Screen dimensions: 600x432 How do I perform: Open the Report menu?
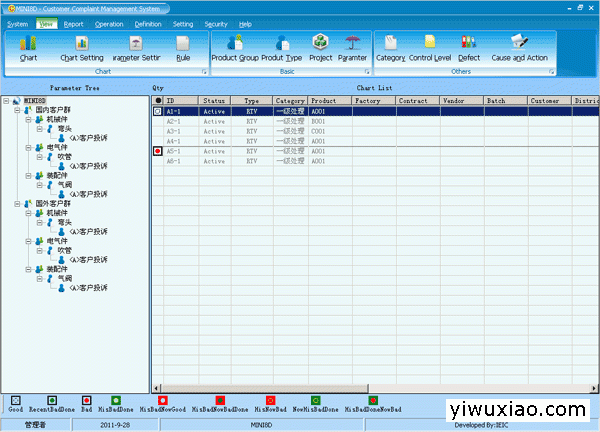(74, 23)
